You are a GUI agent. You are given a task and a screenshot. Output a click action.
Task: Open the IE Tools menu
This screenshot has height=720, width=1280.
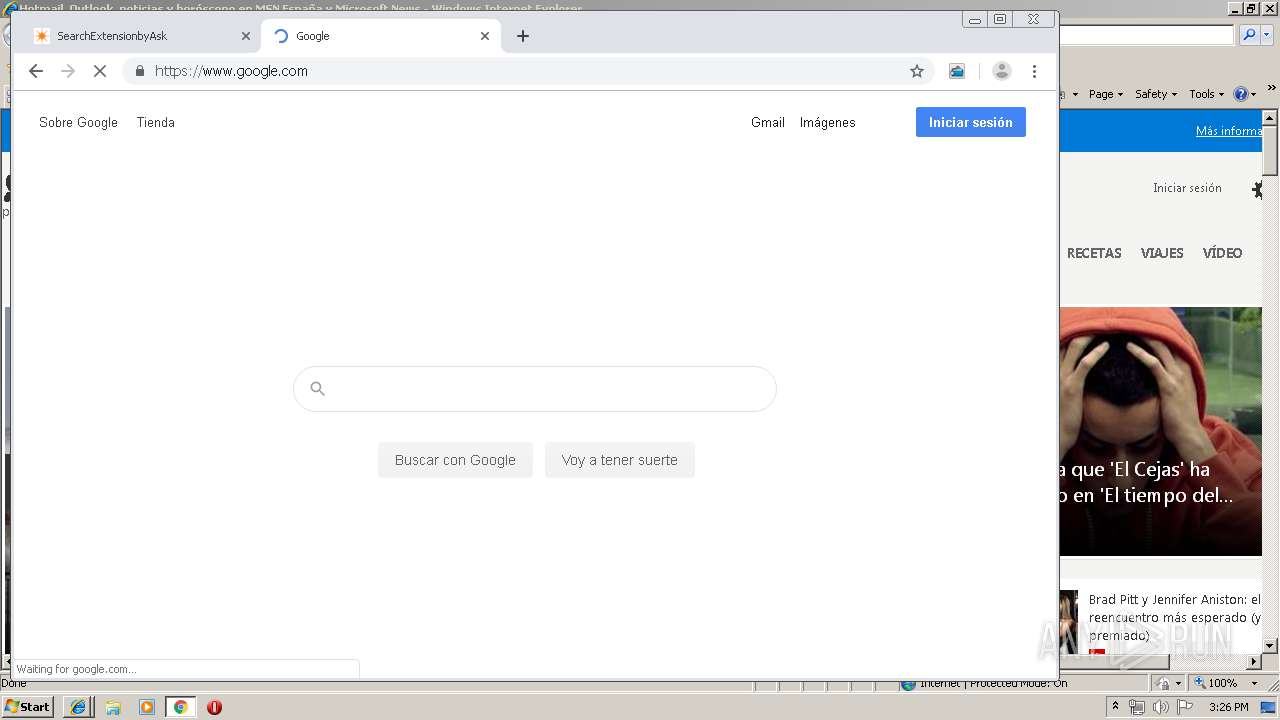click(x=1206, y=94)
